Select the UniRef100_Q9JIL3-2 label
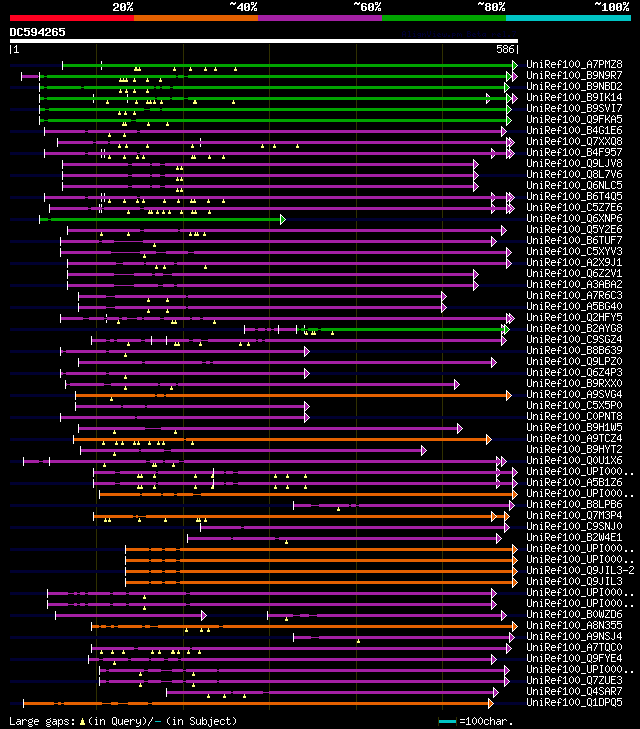The image size is (640, 729). [x=580, y=570]
